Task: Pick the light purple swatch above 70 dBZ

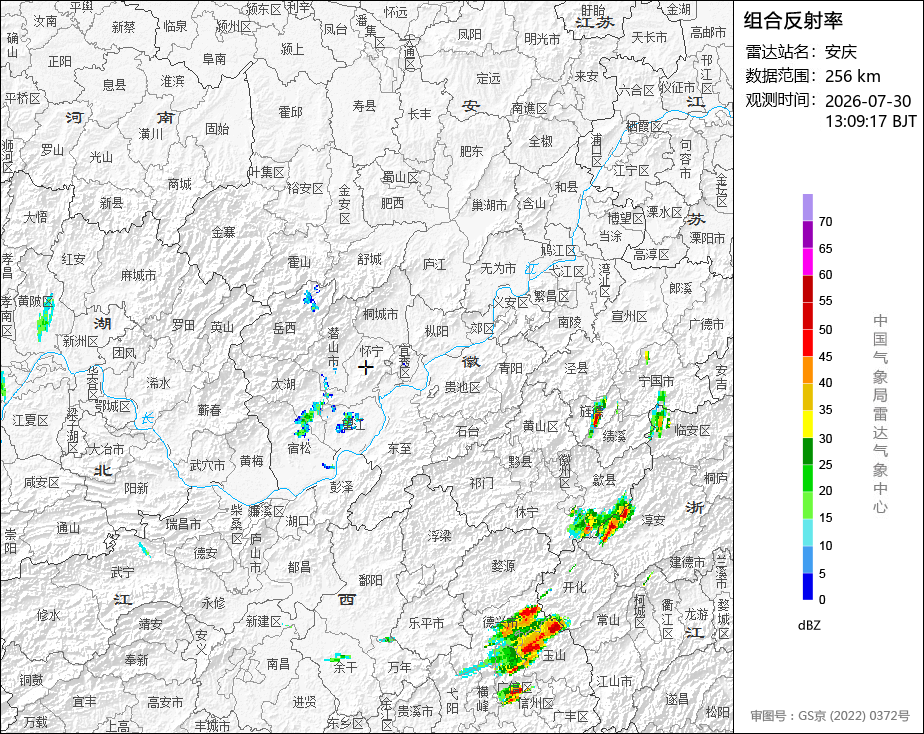Action: click(807, 207)
